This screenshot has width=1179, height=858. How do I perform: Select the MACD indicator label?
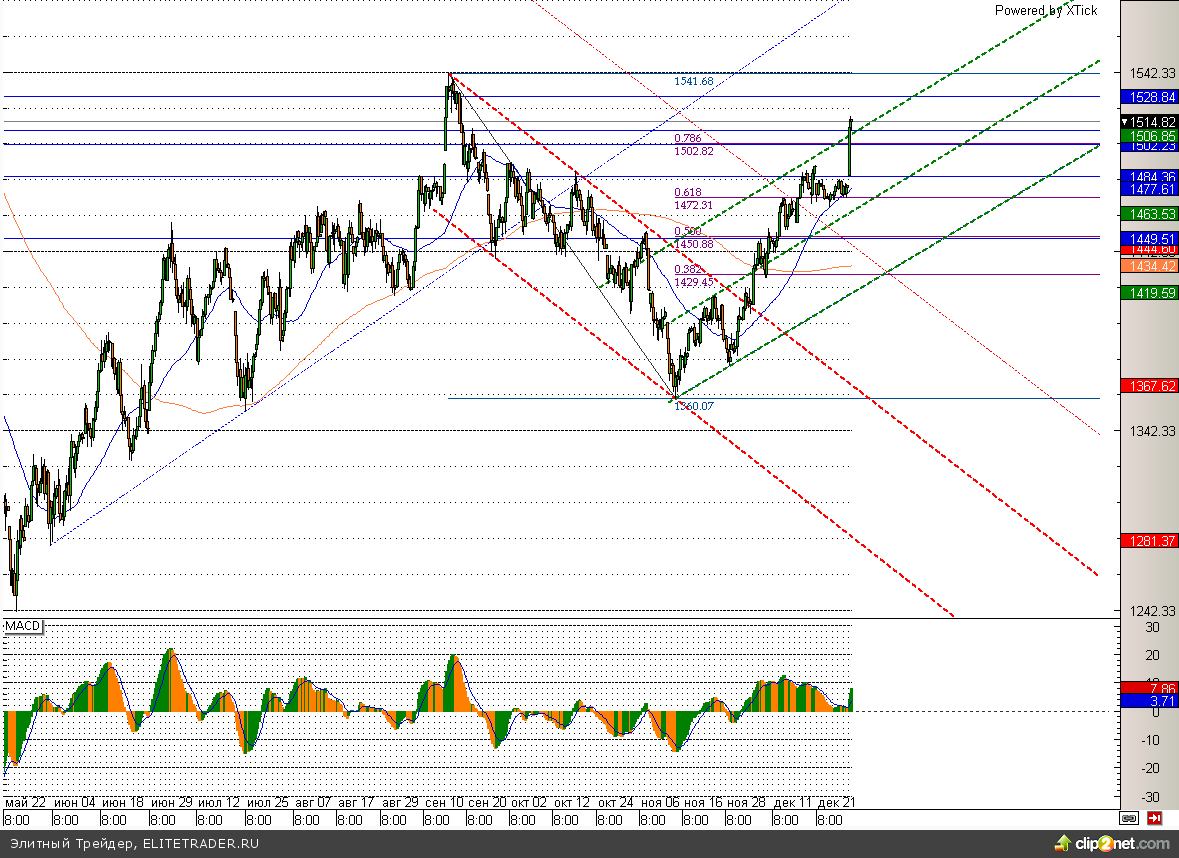pyautogui.click(x=22, y=626)
